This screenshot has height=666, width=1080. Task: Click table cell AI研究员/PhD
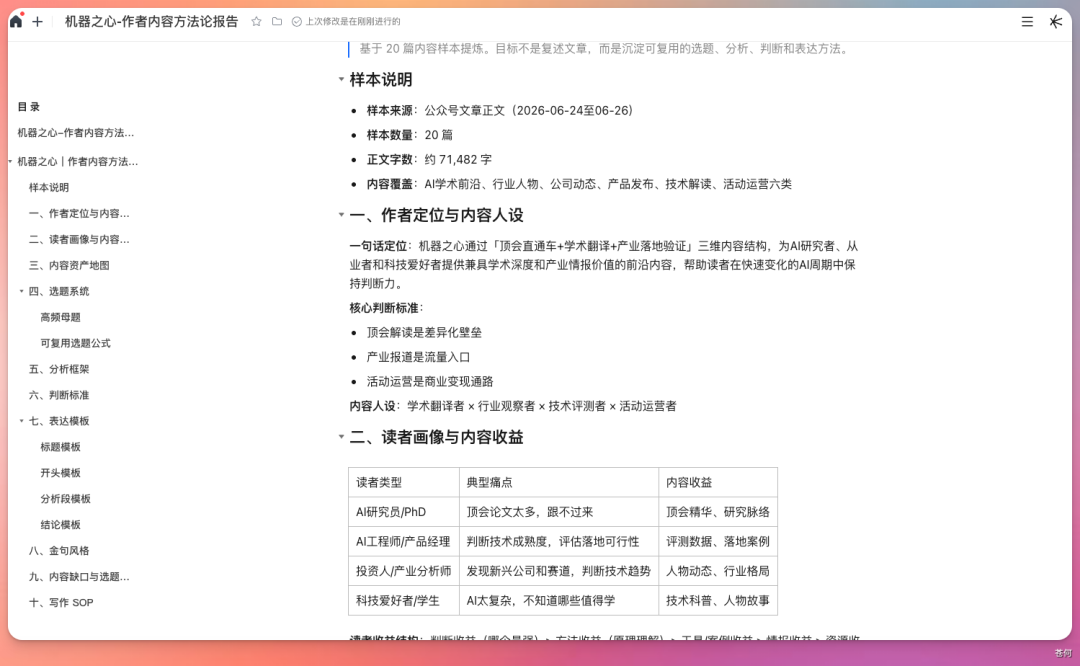point(404,512)
